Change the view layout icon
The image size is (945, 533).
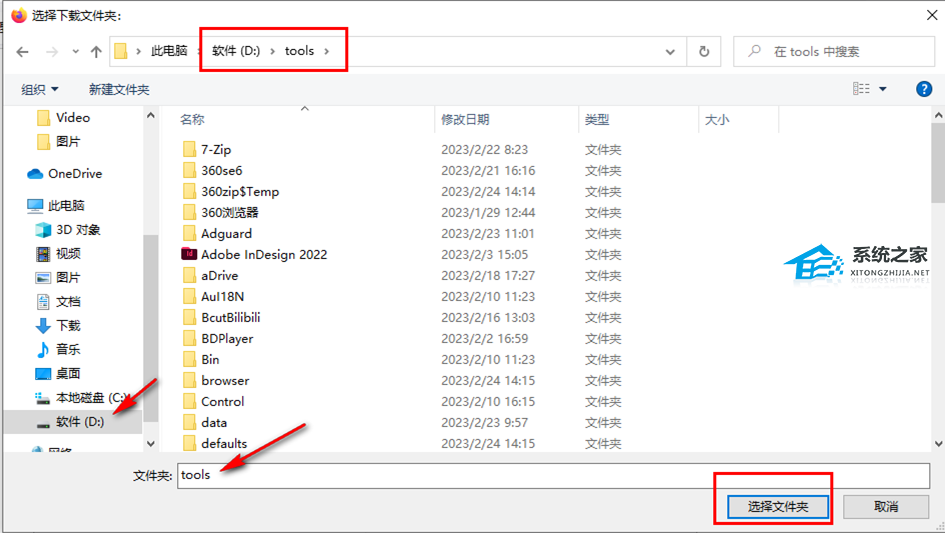pyautogui.click(x=861, y=89)
